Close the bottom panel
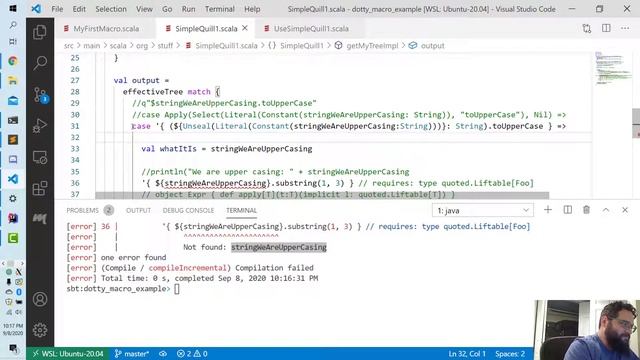Image resolution: width=640 pixels, height=360 pixels. [625, 210]
